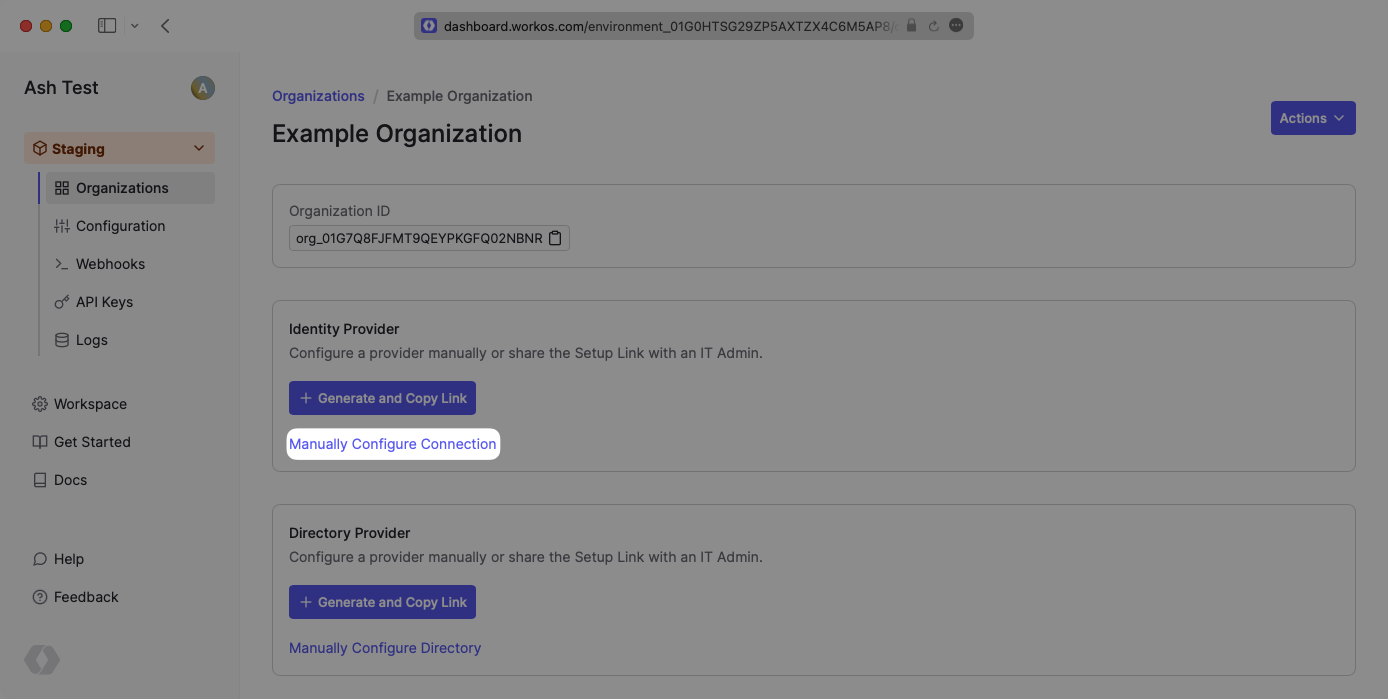Click Organizations breadcrumb link
Viewport: 1388px width, 699px height.
point(318,96)
